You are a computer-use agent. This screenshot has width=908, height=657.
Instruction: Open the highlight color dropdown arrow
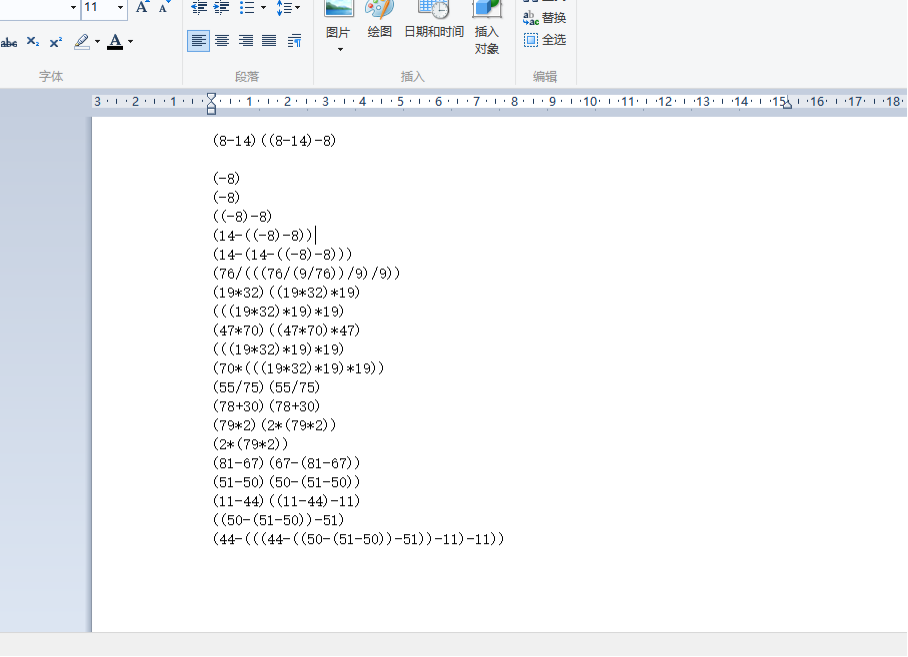pos(98,42)
